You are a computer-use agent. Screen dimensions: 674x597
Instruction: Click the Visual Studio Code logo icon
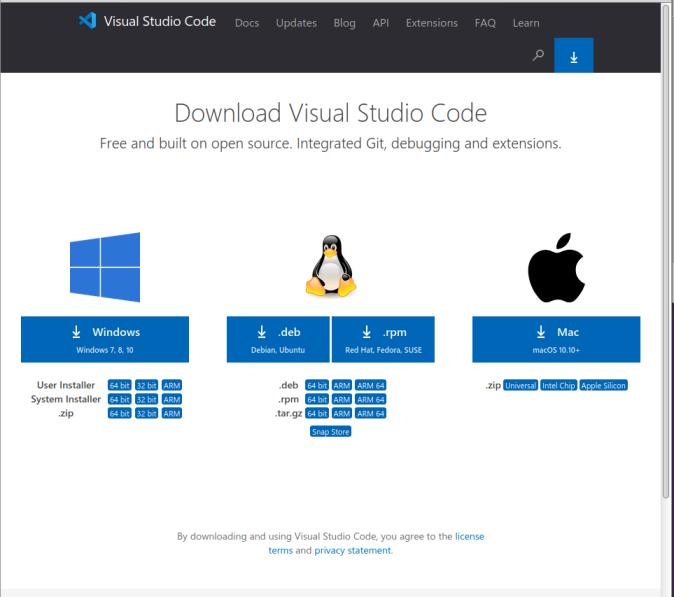click(88, 21)
